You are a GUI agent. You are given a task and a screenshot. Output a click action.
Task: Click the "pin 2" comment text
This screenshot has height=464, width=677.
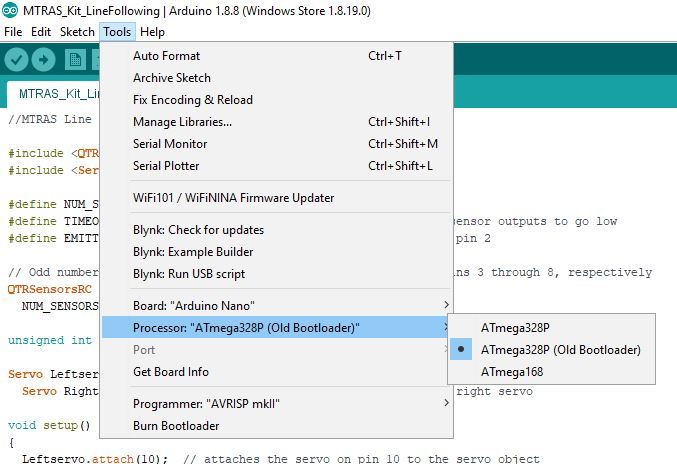pos(474,238)
